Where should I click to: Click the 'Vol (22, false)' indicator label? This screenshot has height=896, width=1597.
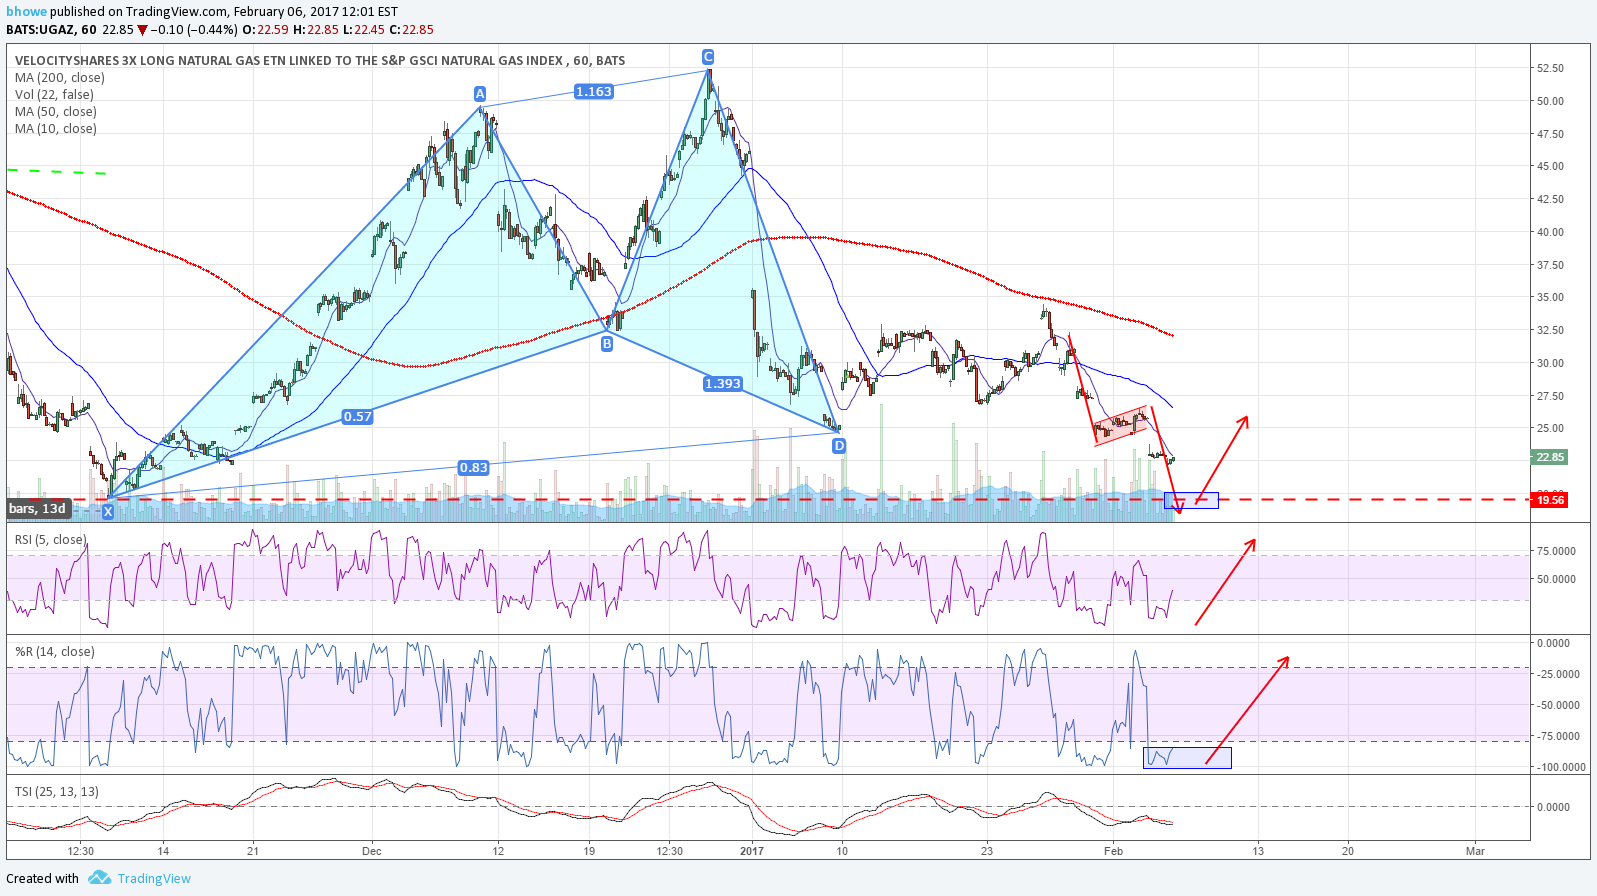(55, 95)
